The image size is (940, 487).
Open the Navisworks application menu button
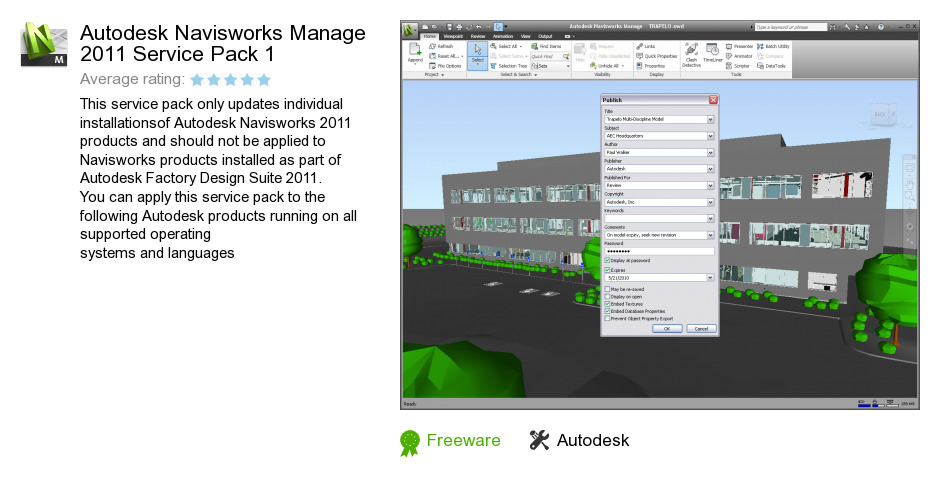coord(409,31)
